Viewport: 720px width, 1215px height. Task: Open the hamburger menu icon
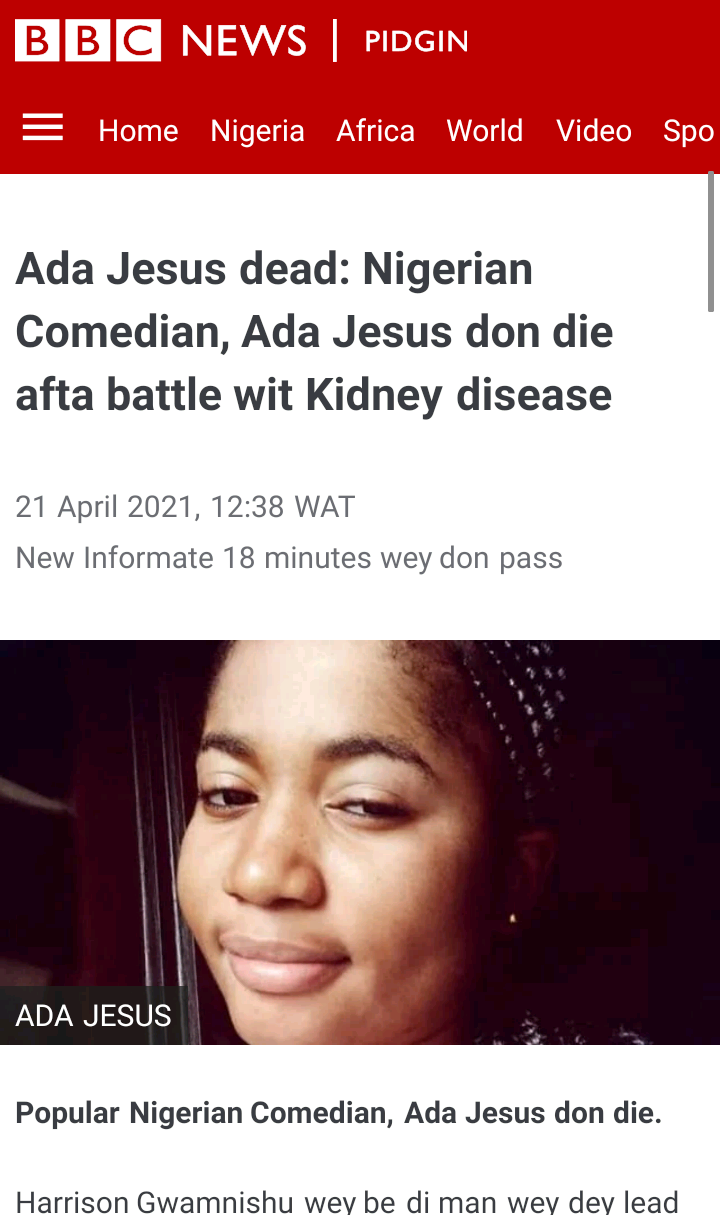43,128
